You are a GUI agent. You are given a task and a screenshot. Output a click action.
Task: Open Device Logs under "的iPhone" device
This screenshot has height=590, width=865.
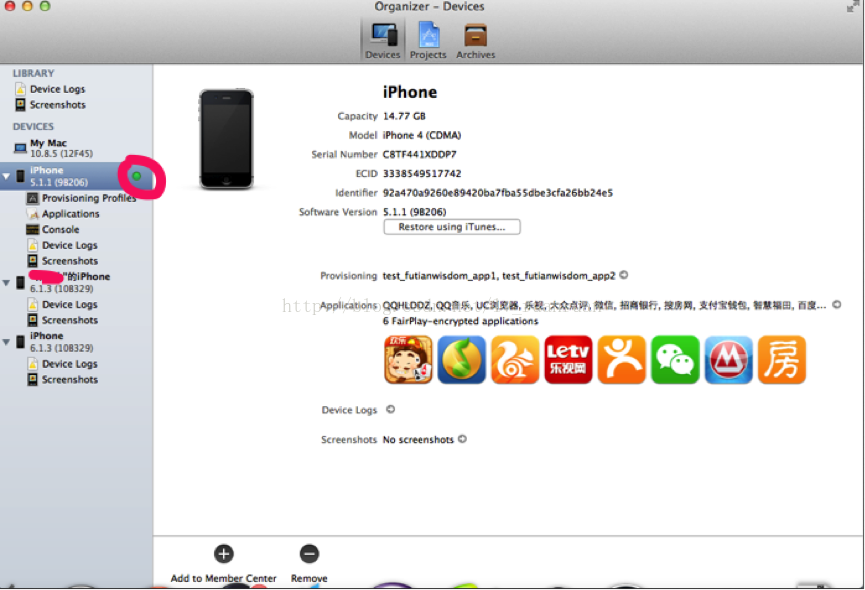[70, 304]
